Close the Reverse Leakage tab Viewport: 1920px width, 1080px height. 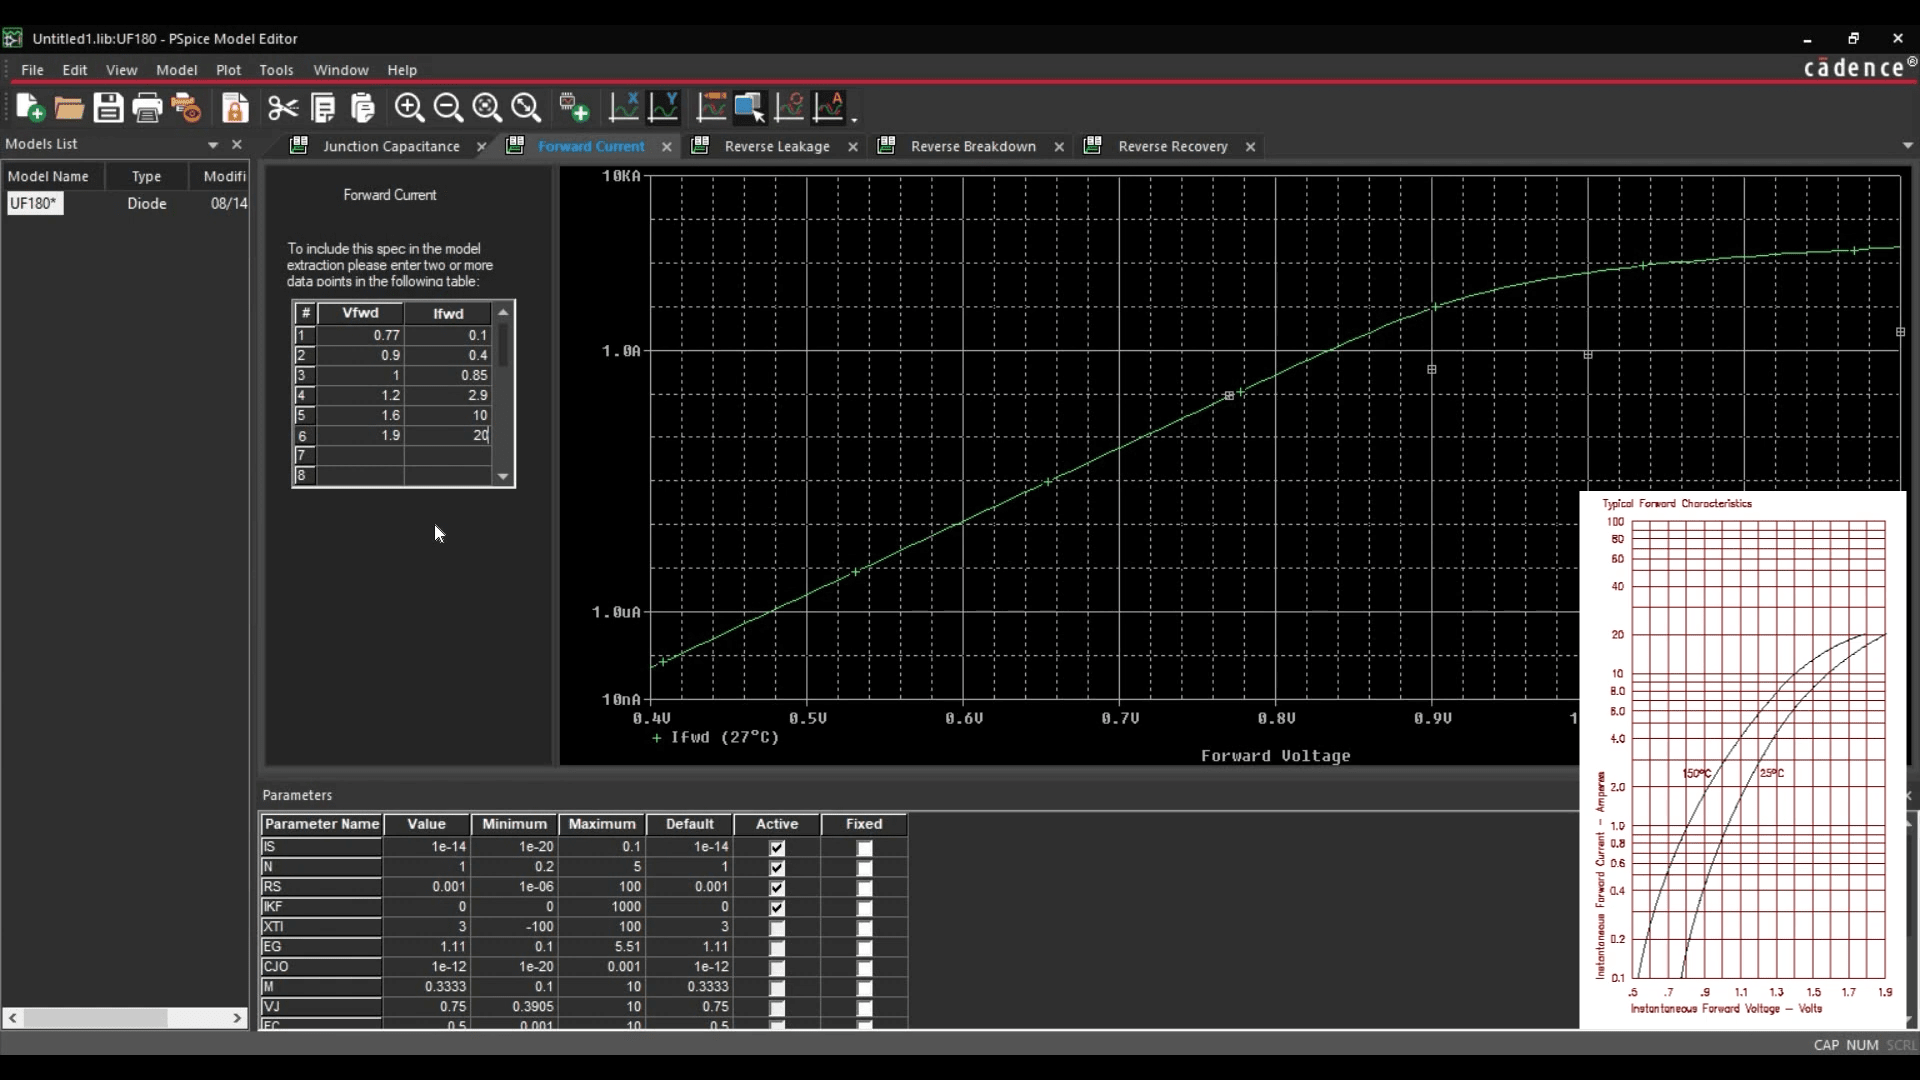click(x=853, y=146)
